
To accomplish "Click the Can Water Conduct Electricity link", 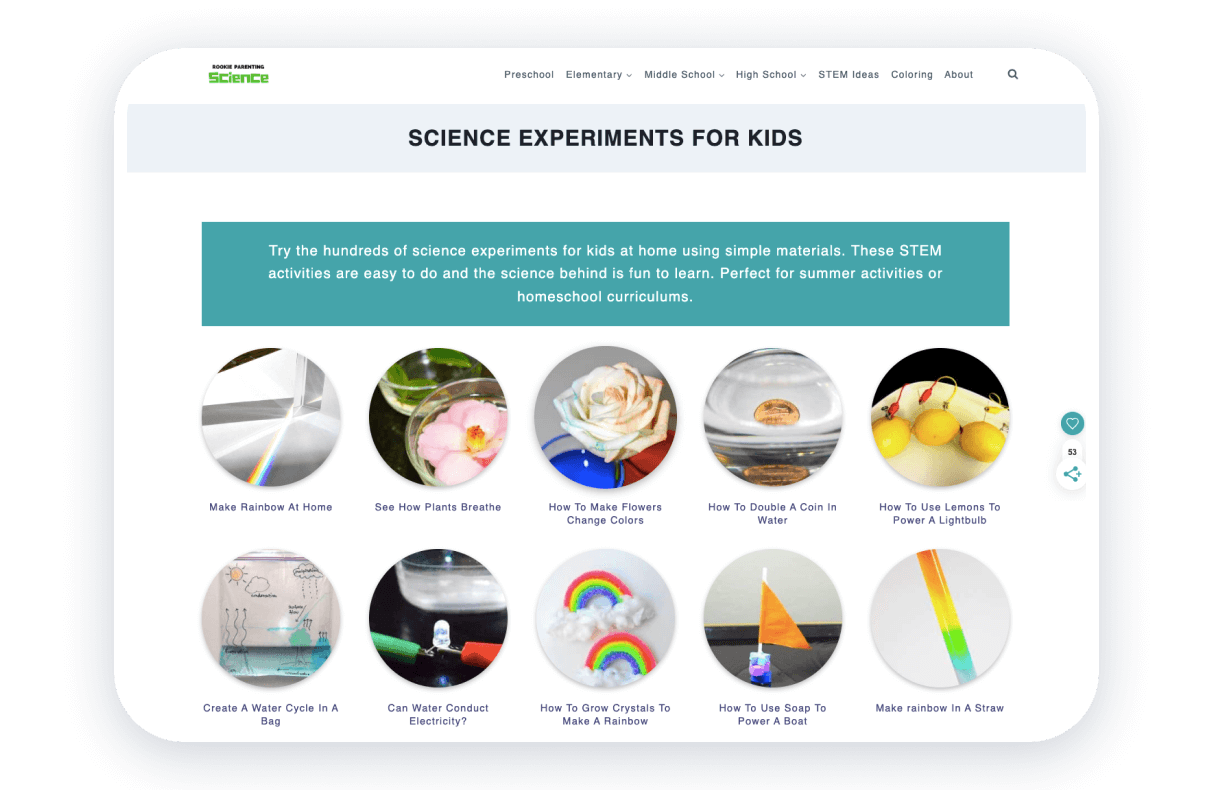I will 438,714.
